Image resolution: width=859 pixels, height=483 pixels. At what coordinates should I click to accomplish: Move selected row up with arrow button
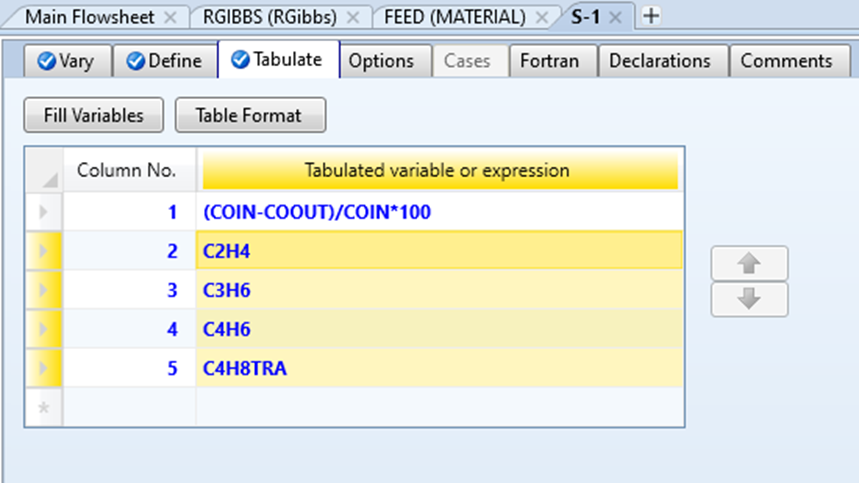coord(749,264)
